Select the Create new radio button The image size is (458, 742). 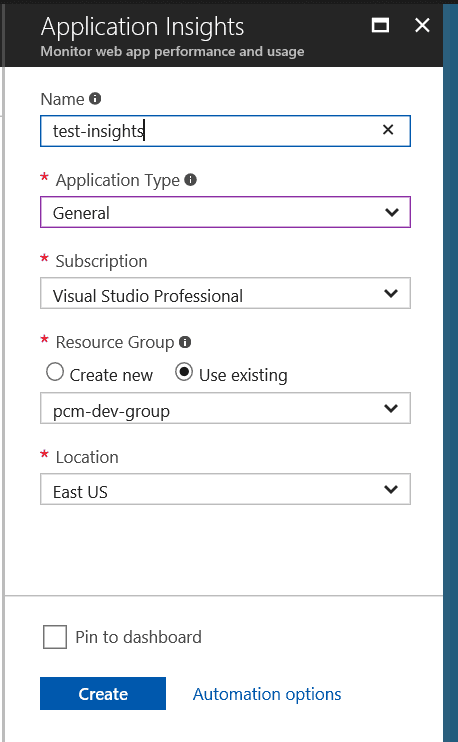click(55, 372)
